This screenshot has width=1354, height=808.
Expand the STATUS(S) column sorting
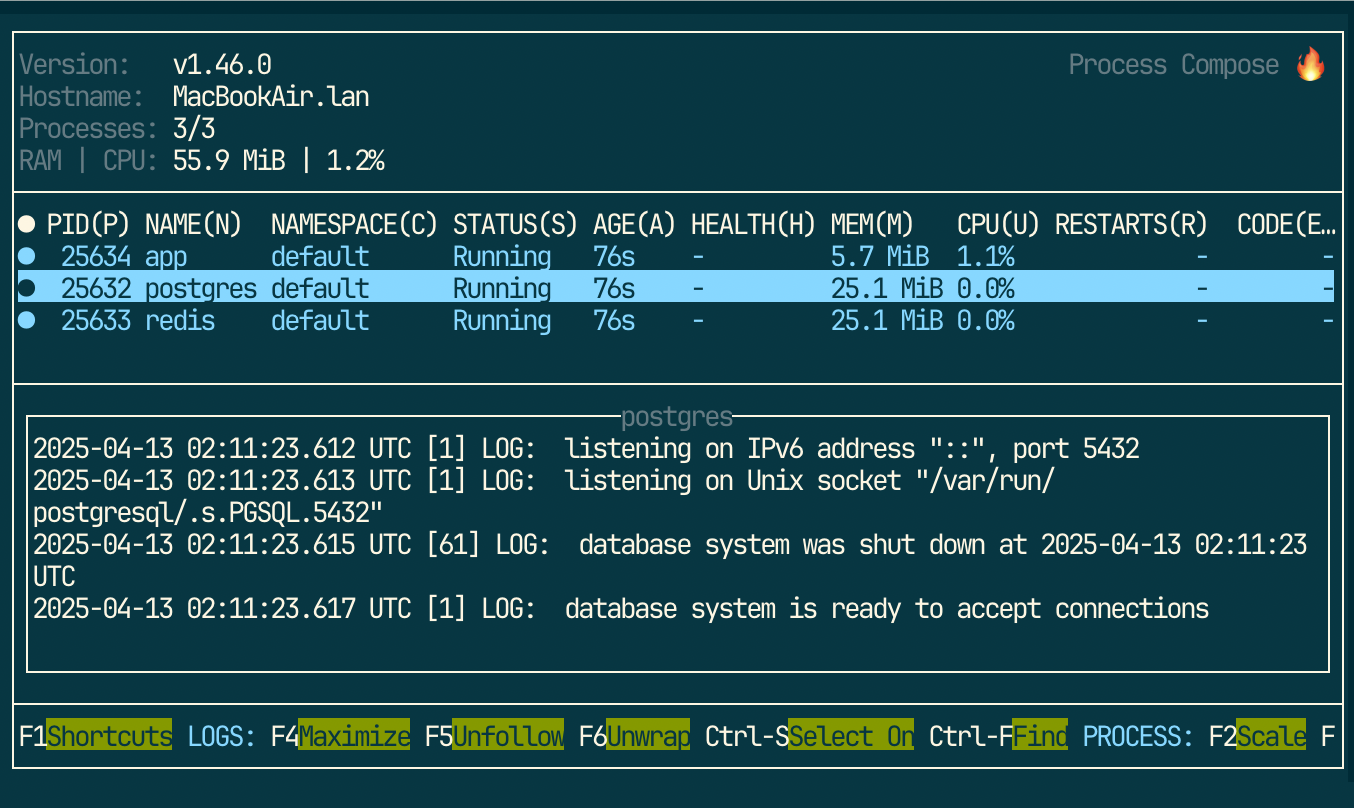[515, 224]
